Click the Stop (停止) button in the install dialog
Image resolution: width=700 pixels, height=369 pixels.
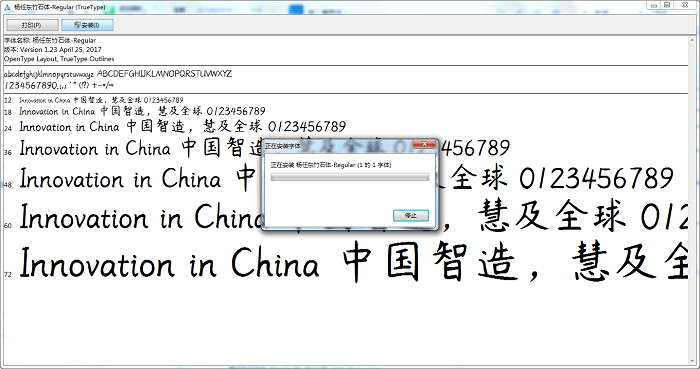coord(411,216)
